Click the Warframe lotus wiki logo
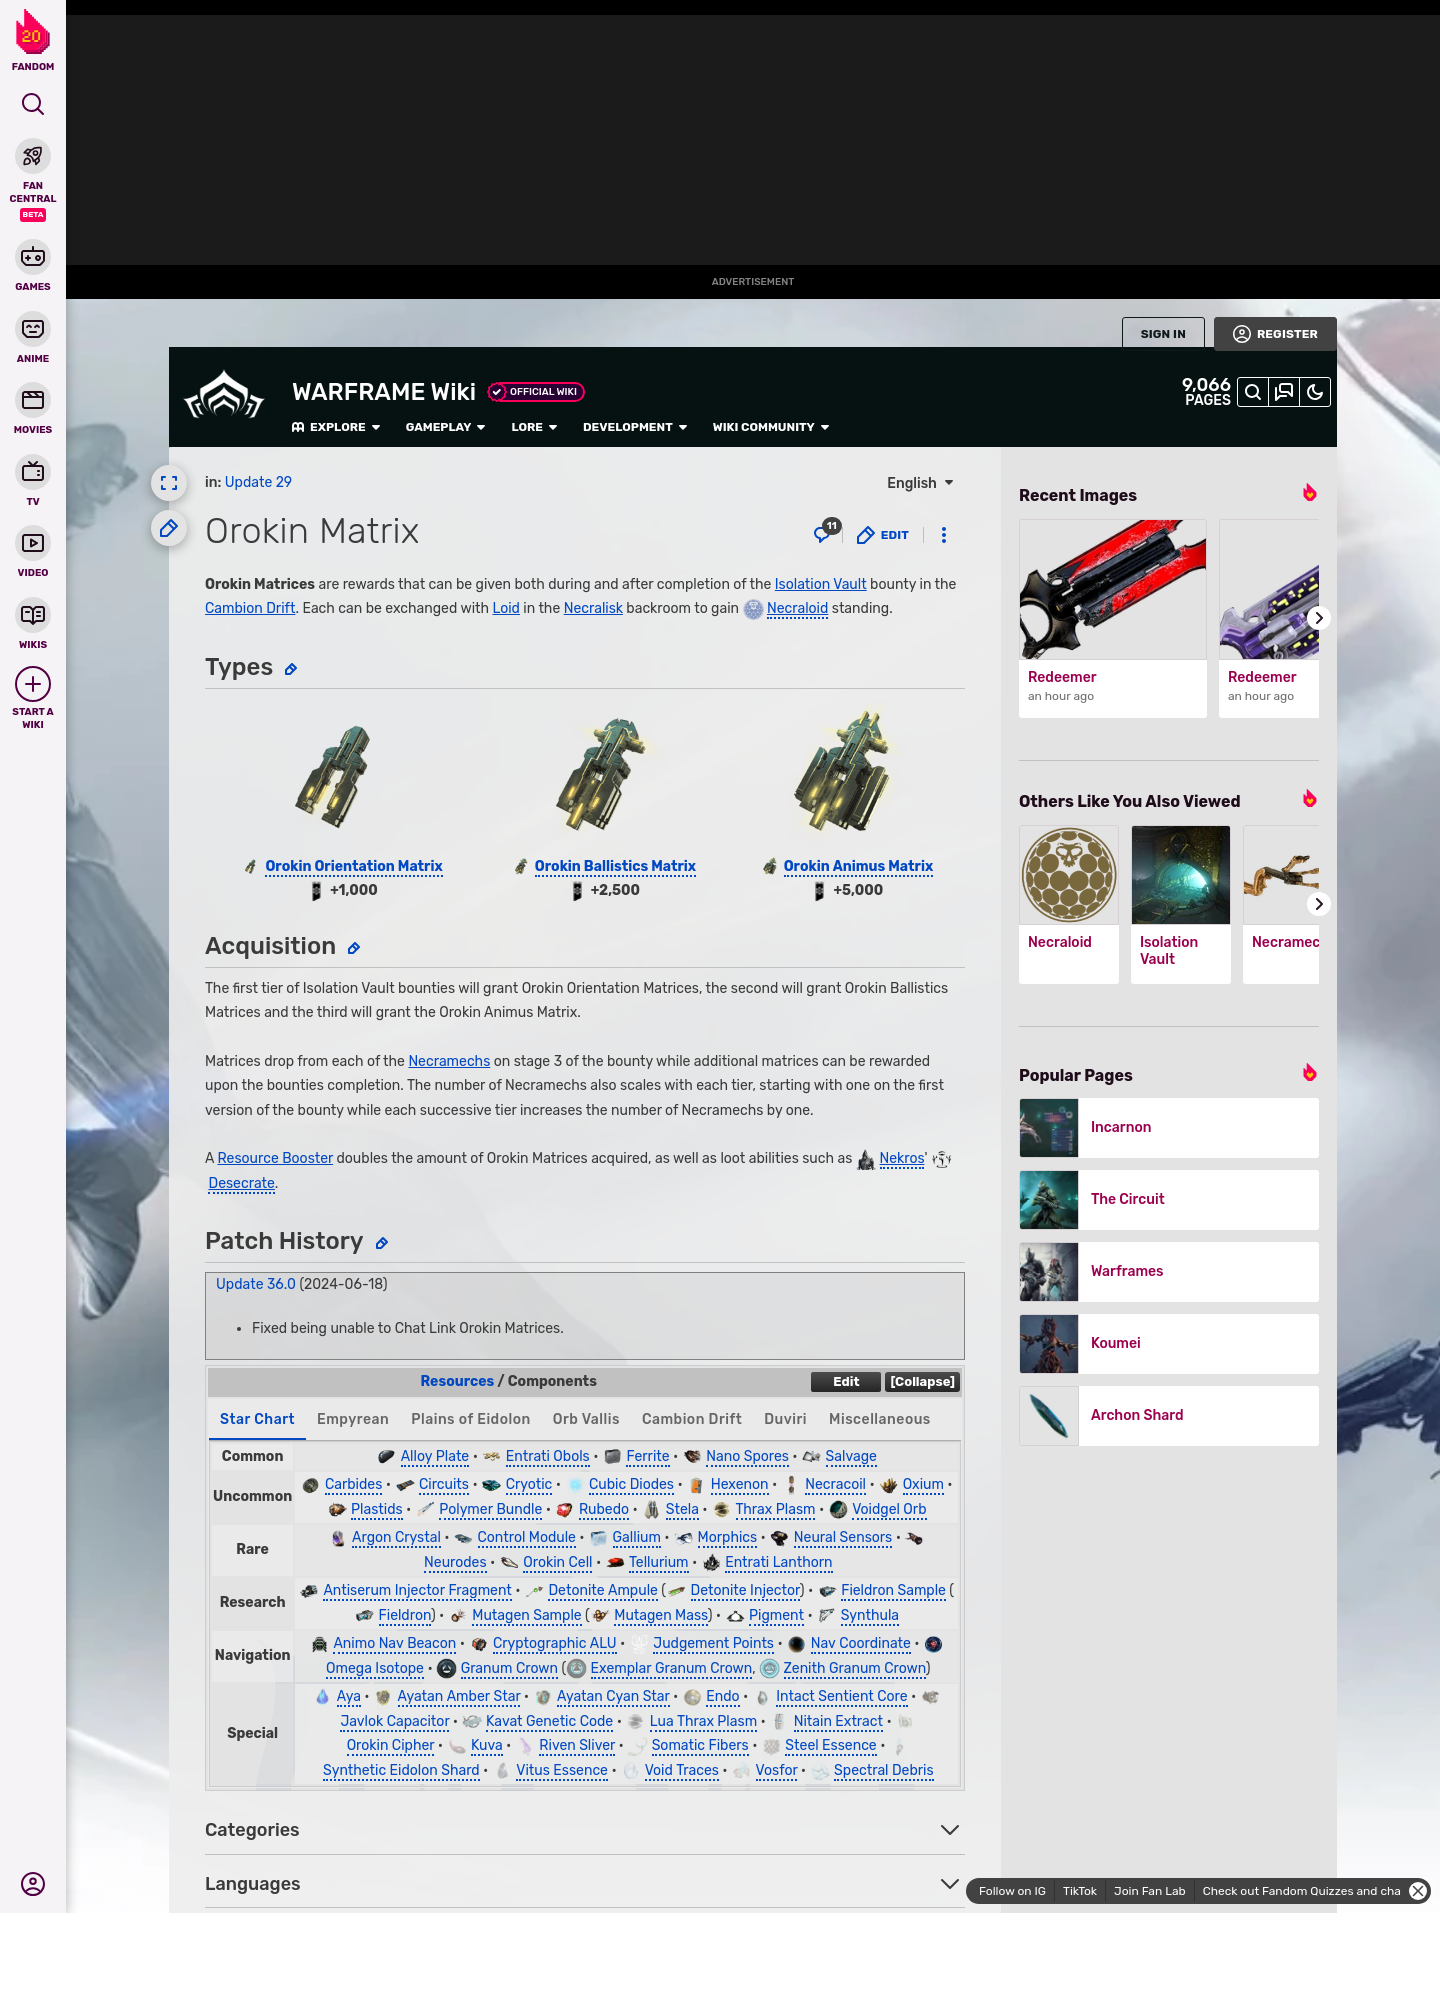1440x2000 pixels. (224, 395)
